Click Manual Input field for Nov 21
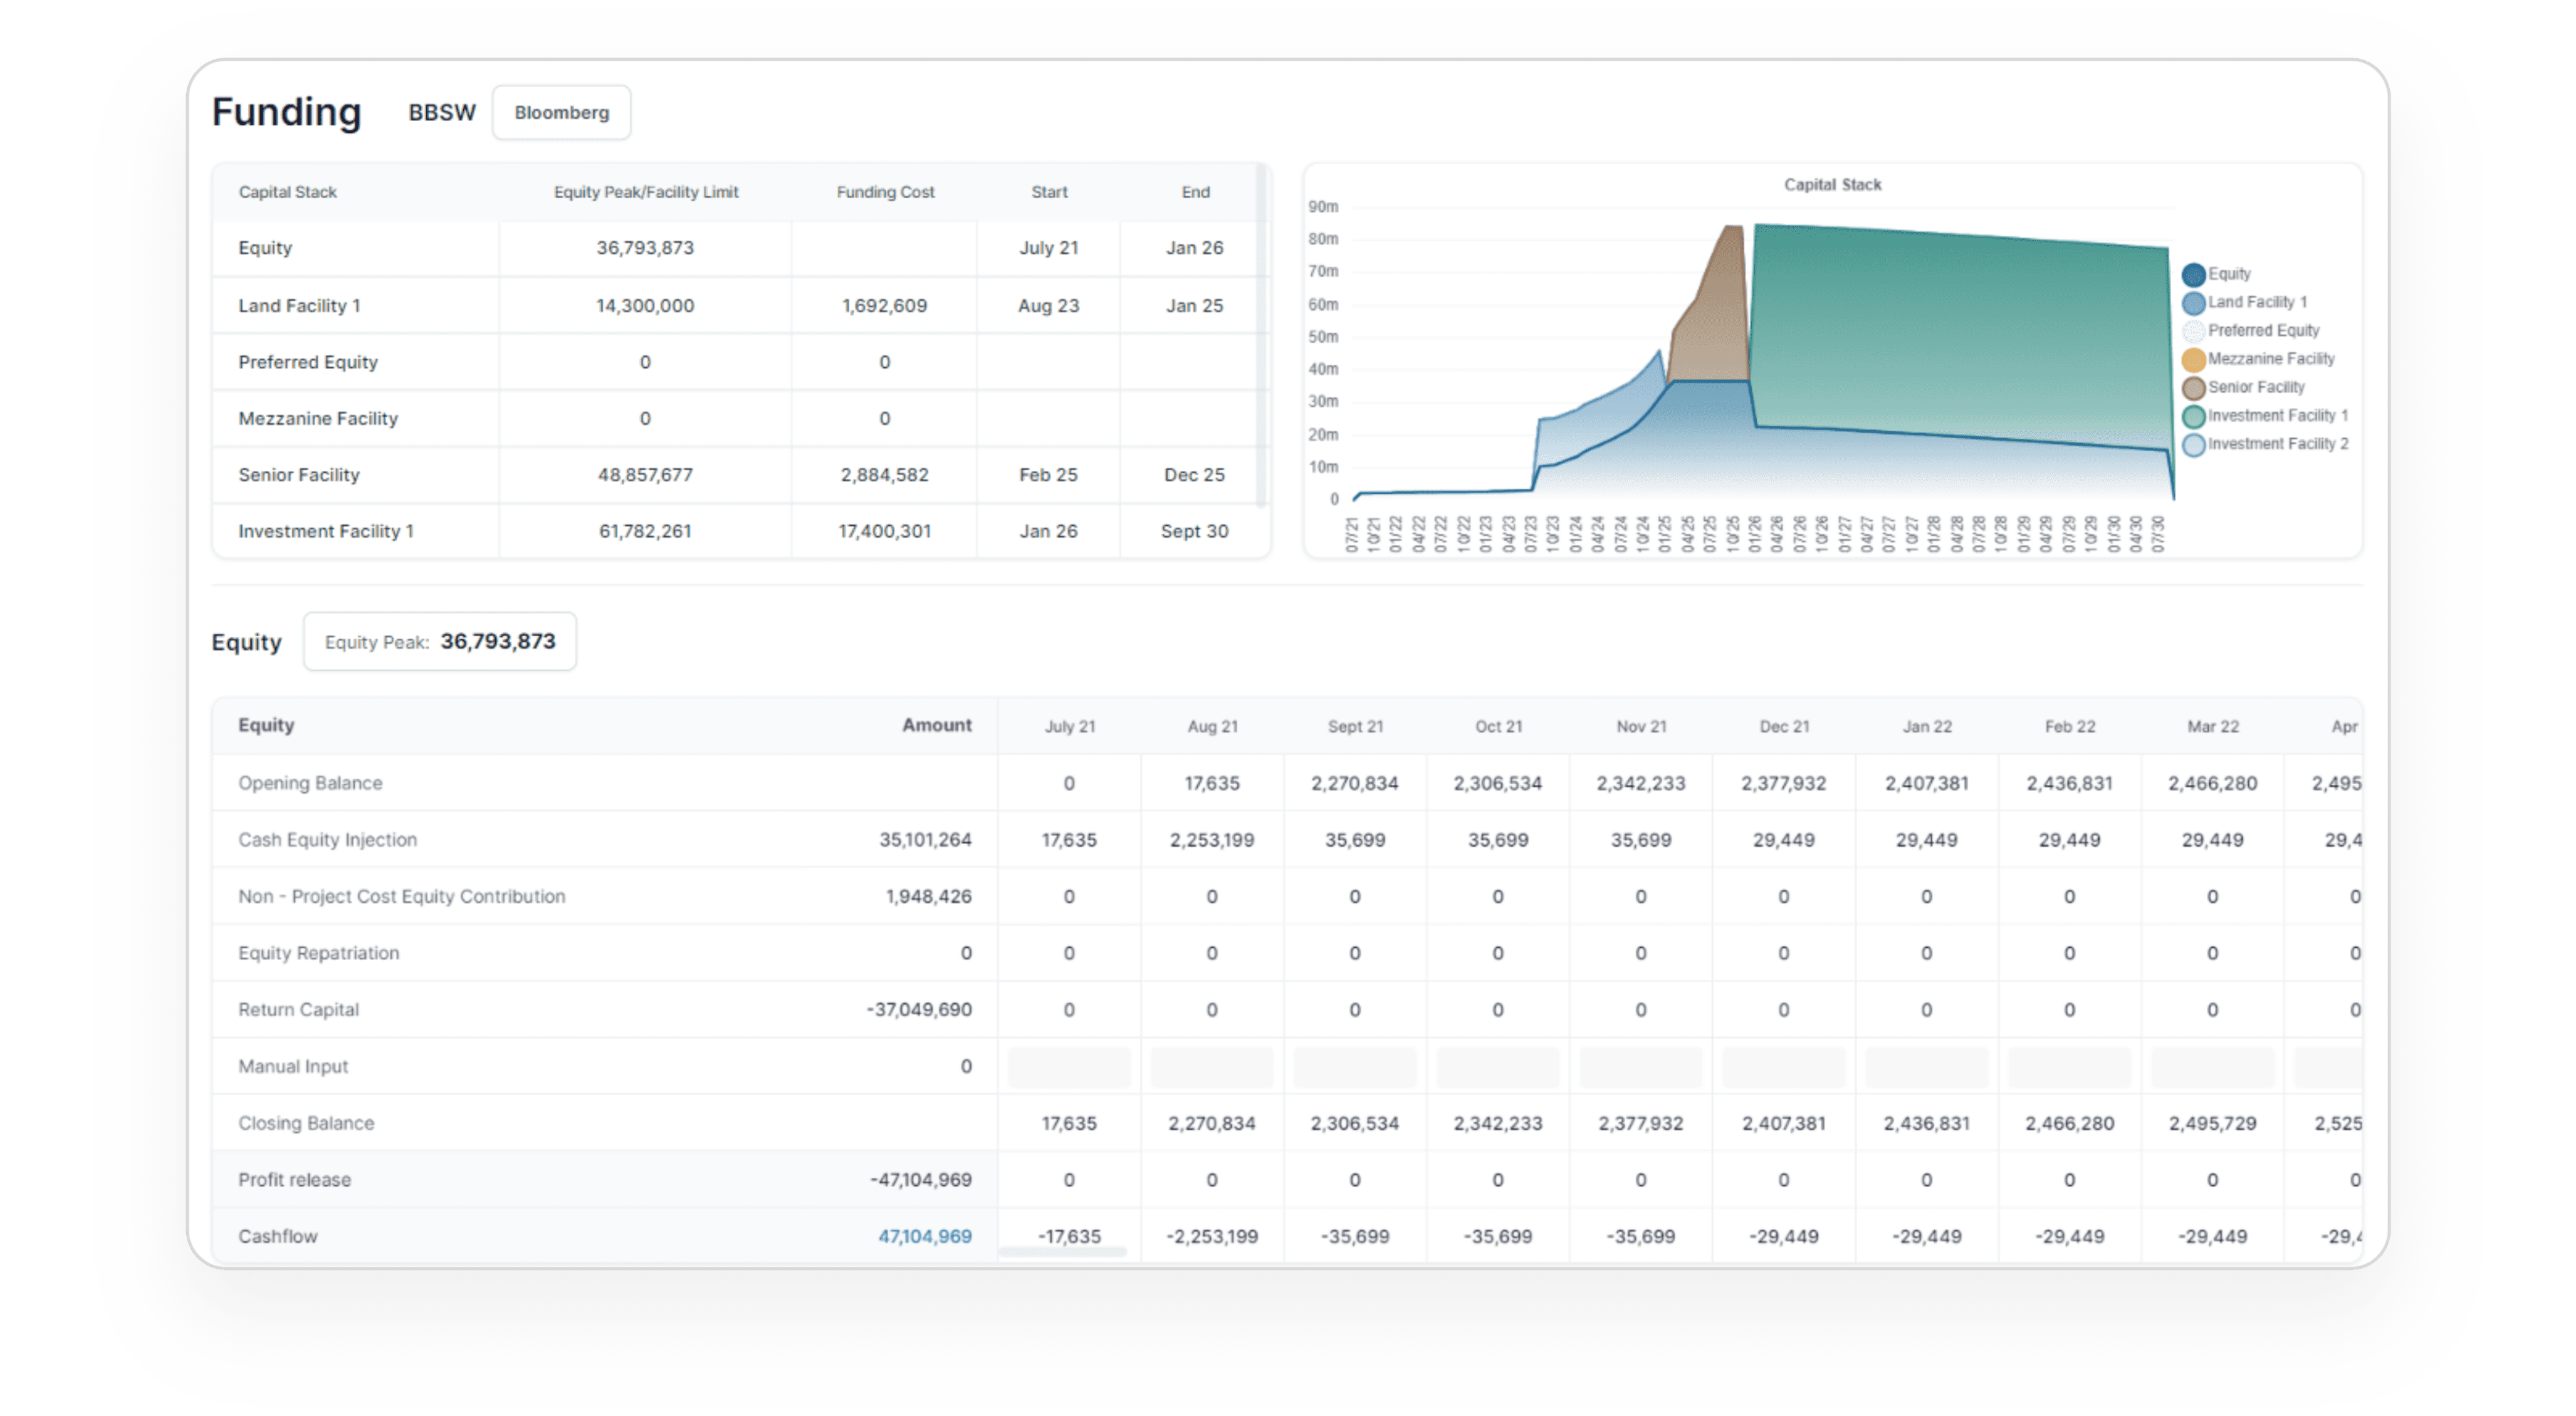Screen dimensions: 2576x1416 click(x=1641, y=1066)
